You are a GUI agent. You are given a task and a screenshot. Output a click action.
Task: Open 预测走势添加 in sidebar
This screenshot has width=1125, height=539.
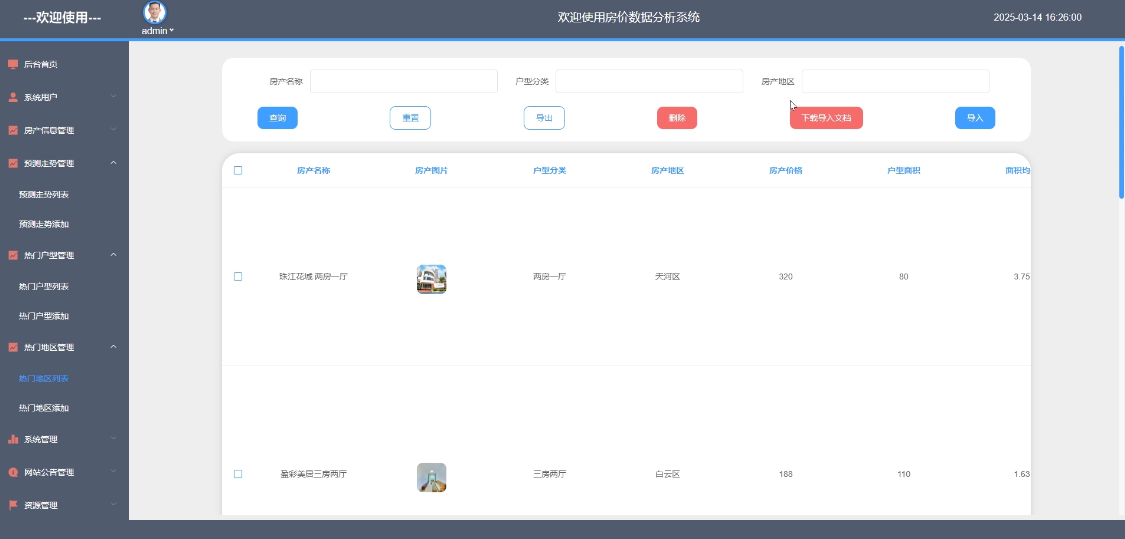(x=44, y=225)
